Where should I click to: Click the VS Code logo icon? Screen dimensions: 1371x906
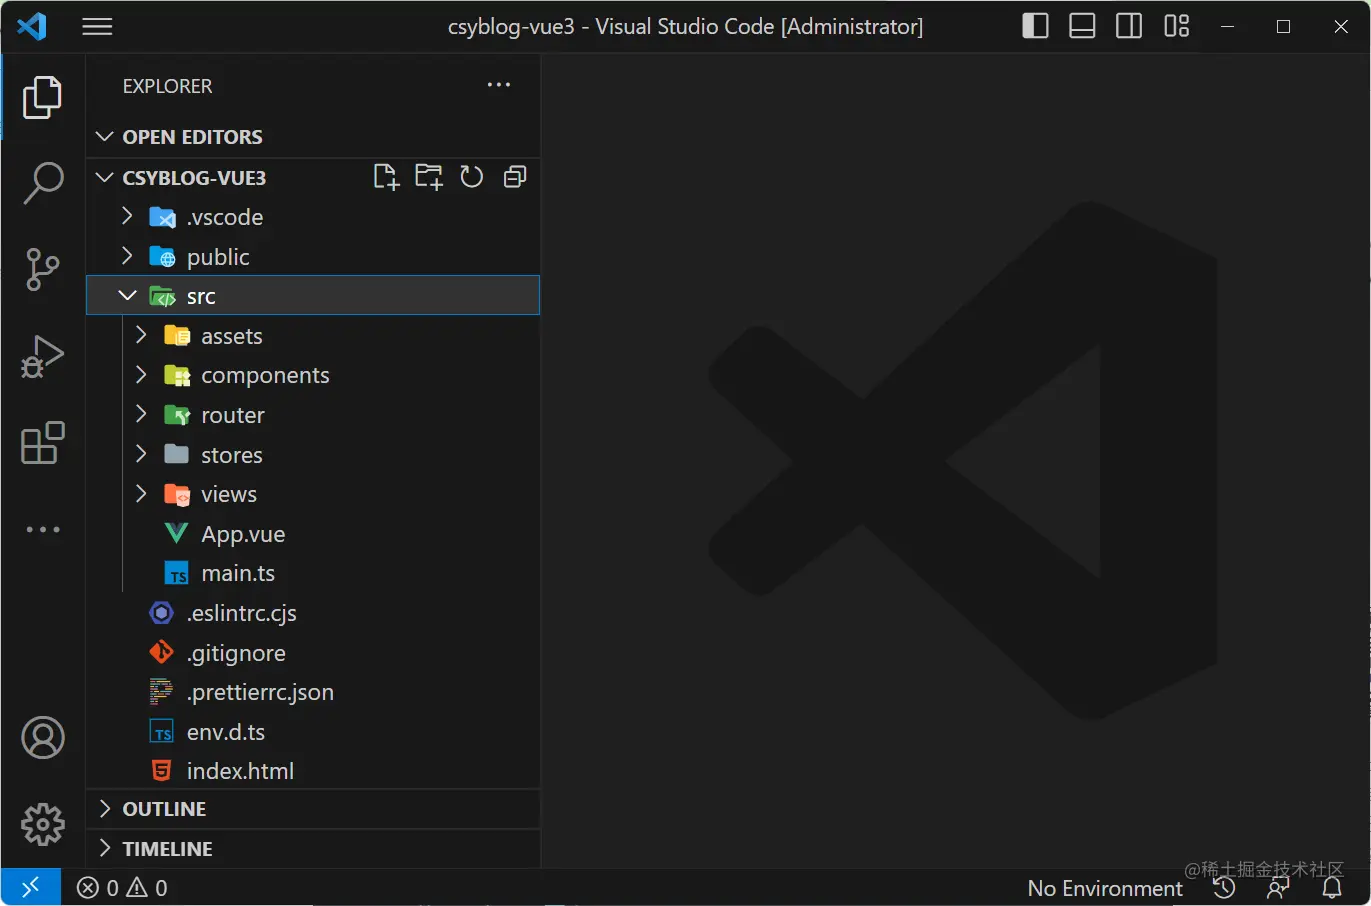pyautogui.click(x=32, y=26)
